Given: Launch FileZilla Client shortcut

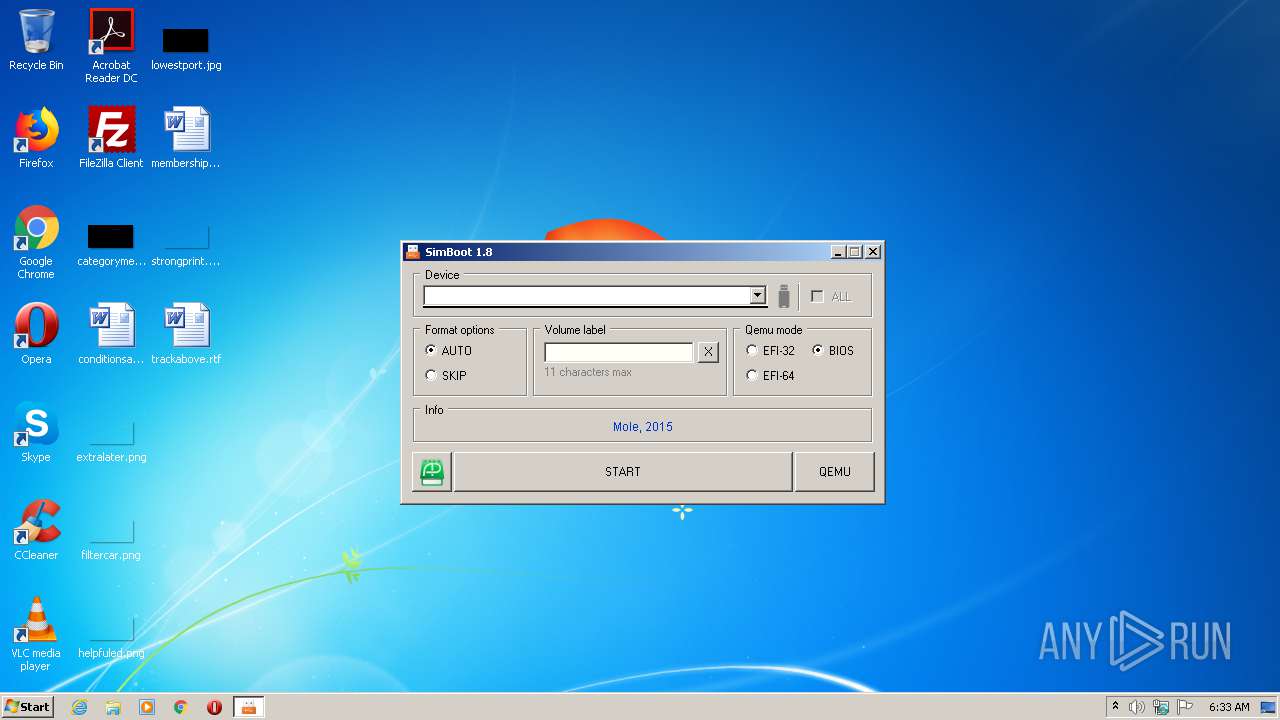Looking at the screenshot, I should [x=111, y=138].
